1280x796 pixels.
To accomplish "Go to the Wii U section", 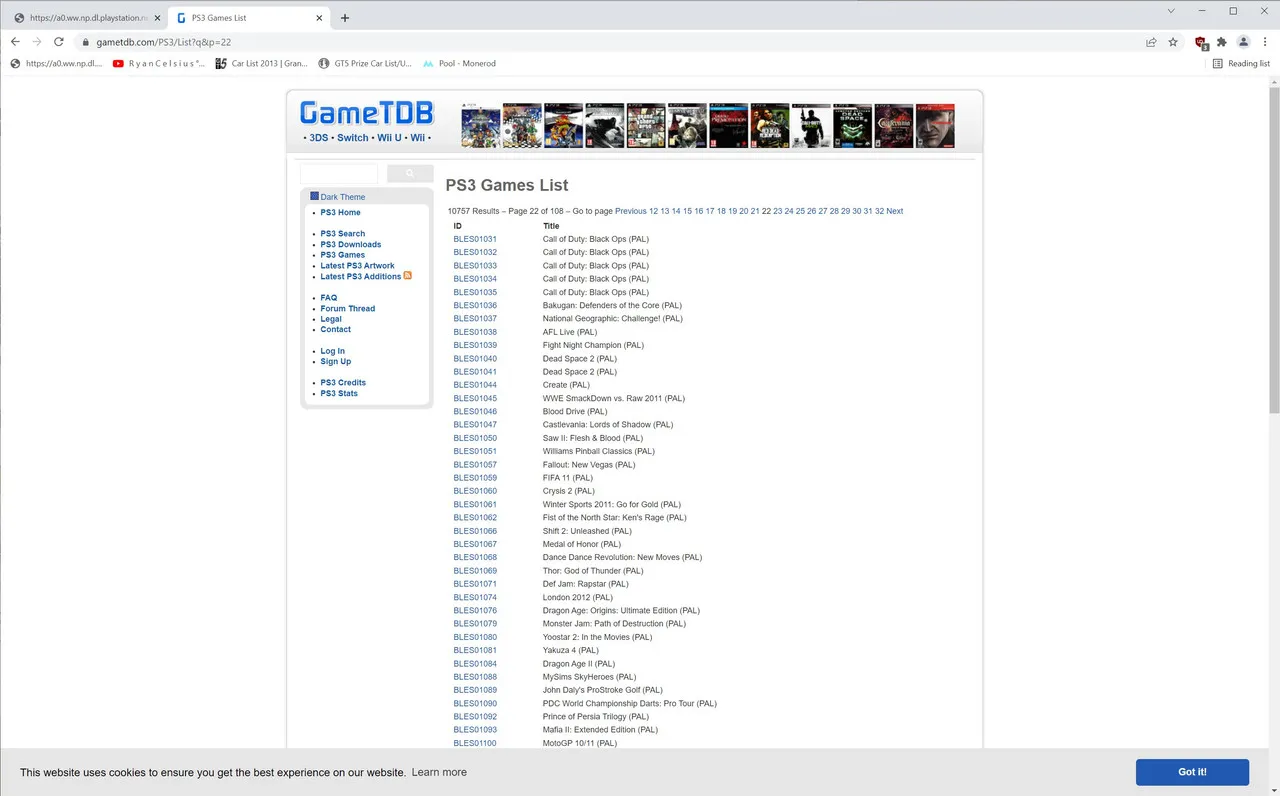I will (x=390, y=138).
